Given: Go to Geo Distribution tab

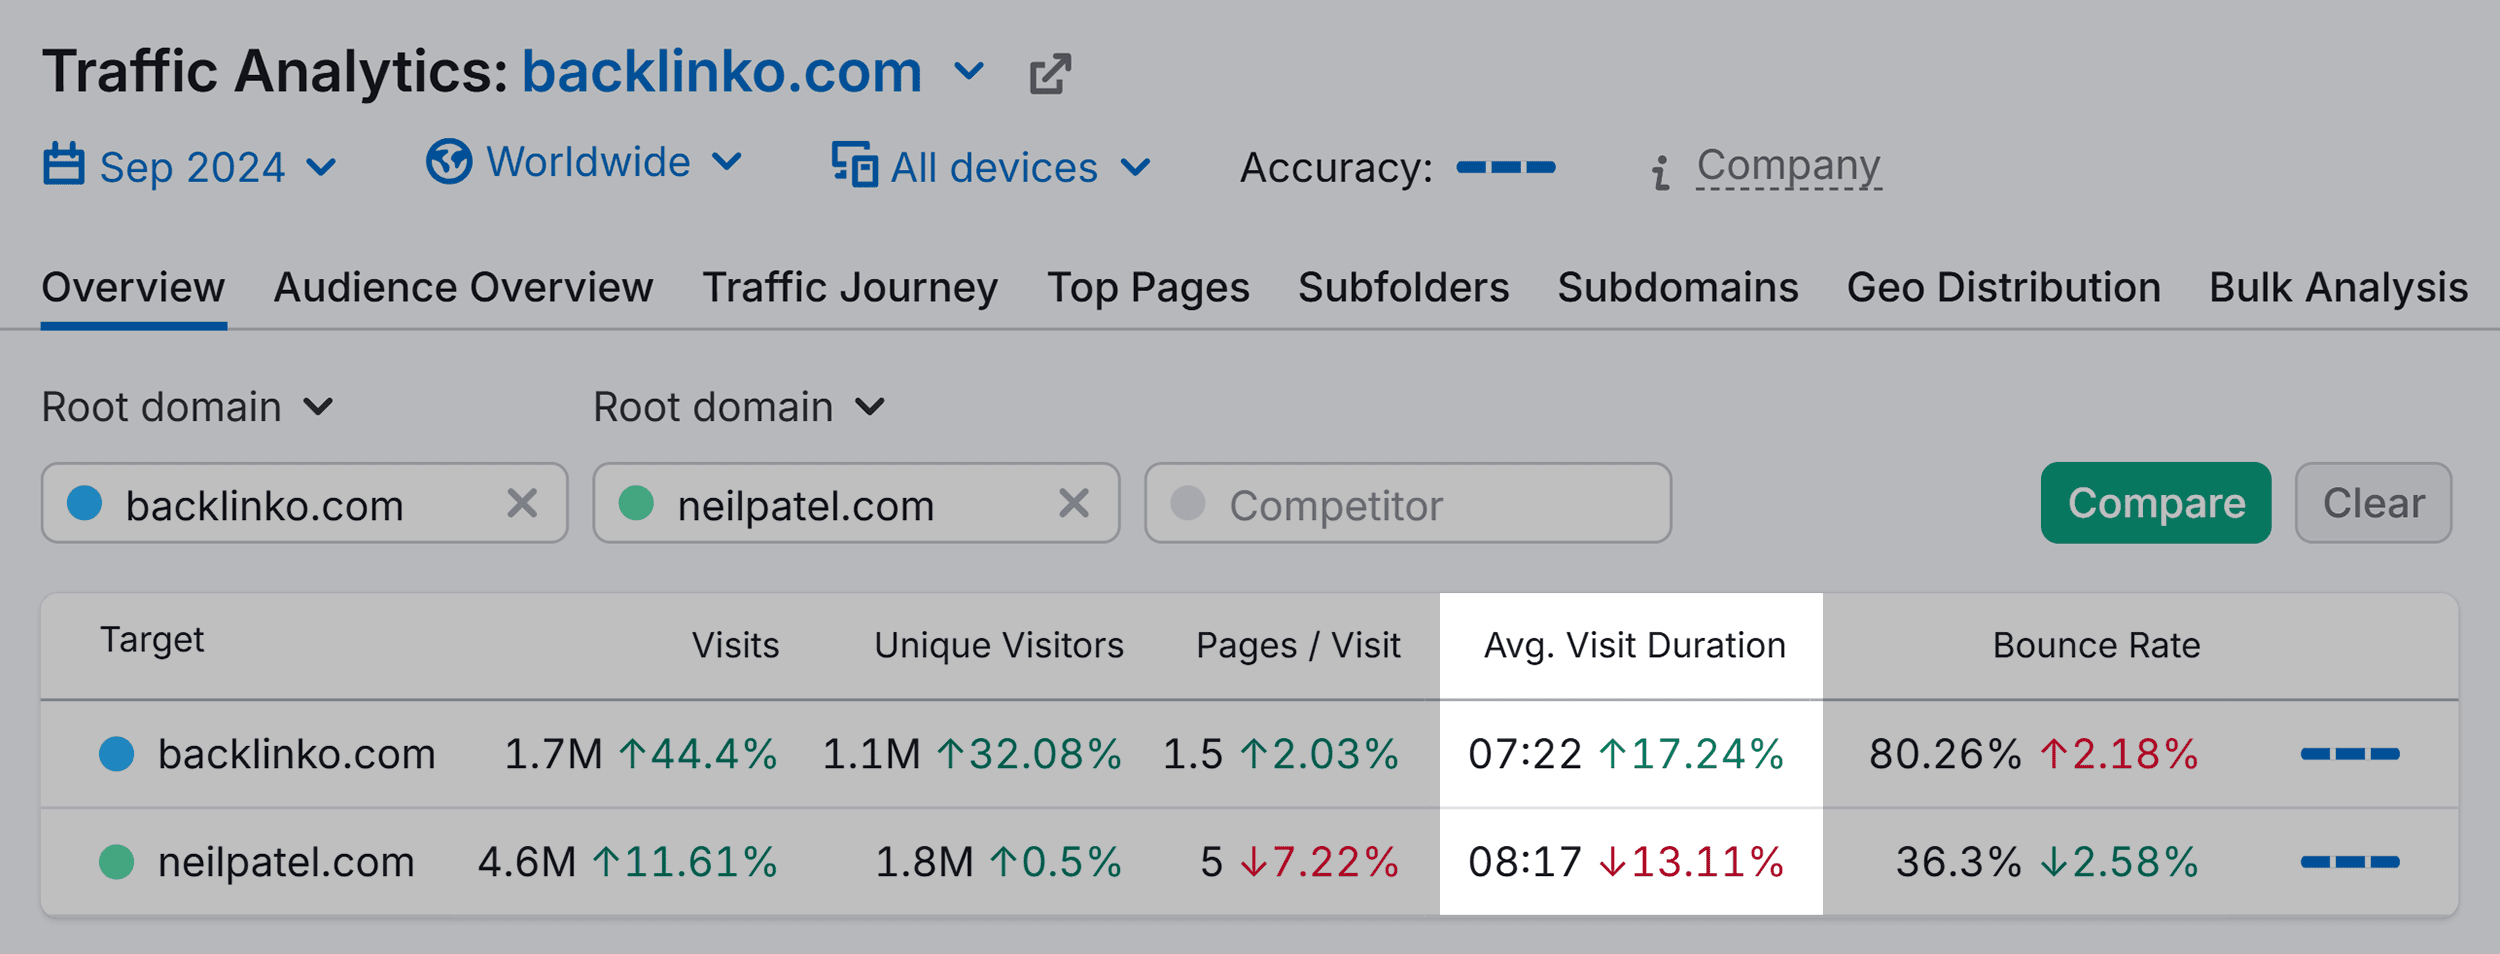Looking at the screenshot, I should [2003, 288].
